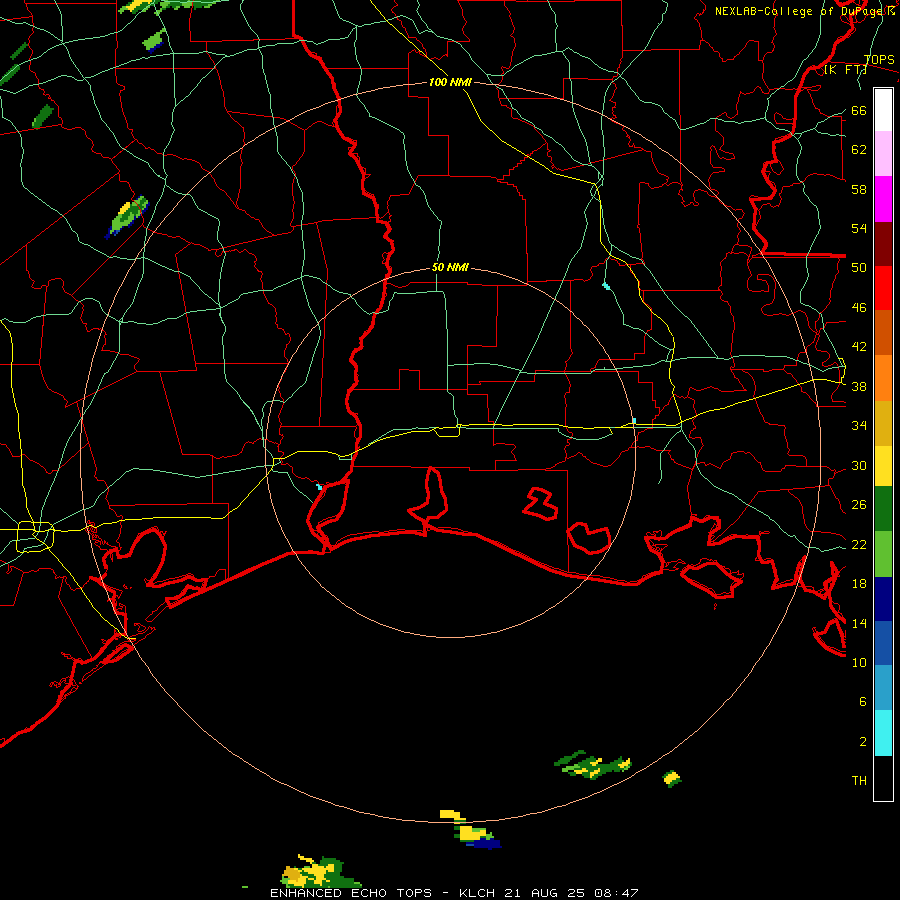Screen dimensions: 900x900
Task: Click the yellow highway loop around Houston
Action: pyautogui.click(x=35, y=537)
